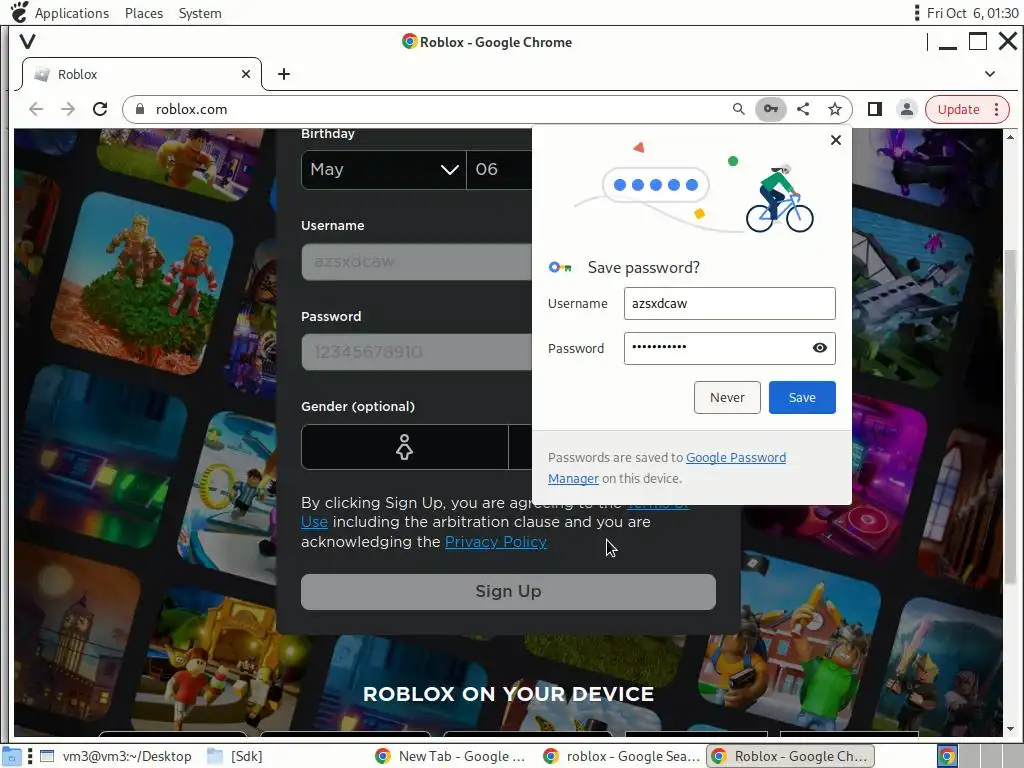Expand the tab search chevron
Image resolution: width=1024 pixels, height=768 pixels.
(990, 74)
